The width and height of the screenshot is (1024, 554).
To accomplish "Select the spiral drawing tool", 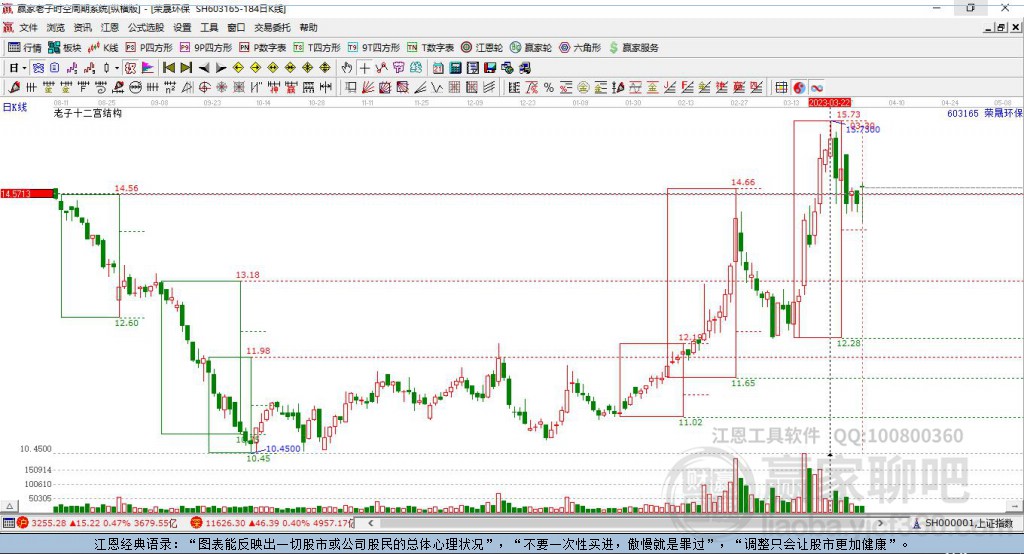I will (101, 88).
